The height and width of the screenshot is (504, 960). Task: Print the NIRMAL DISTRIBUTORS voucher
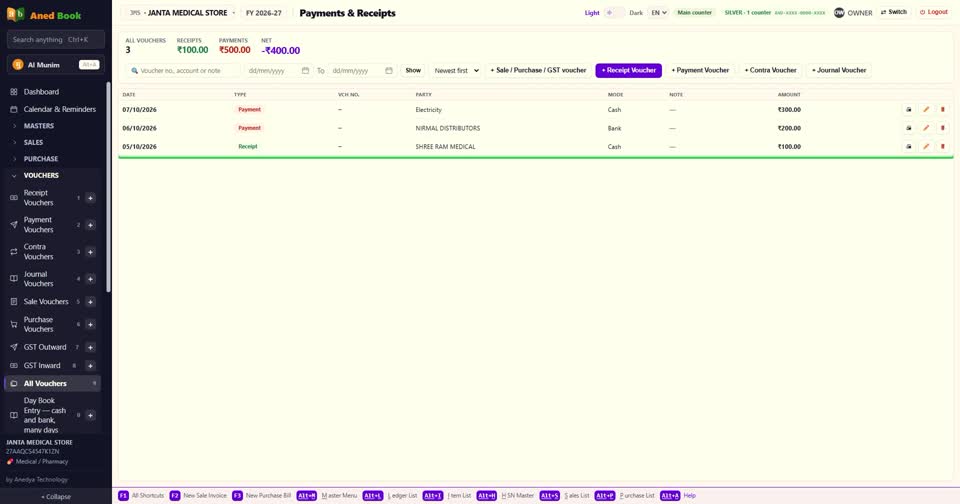click(909, 128)
